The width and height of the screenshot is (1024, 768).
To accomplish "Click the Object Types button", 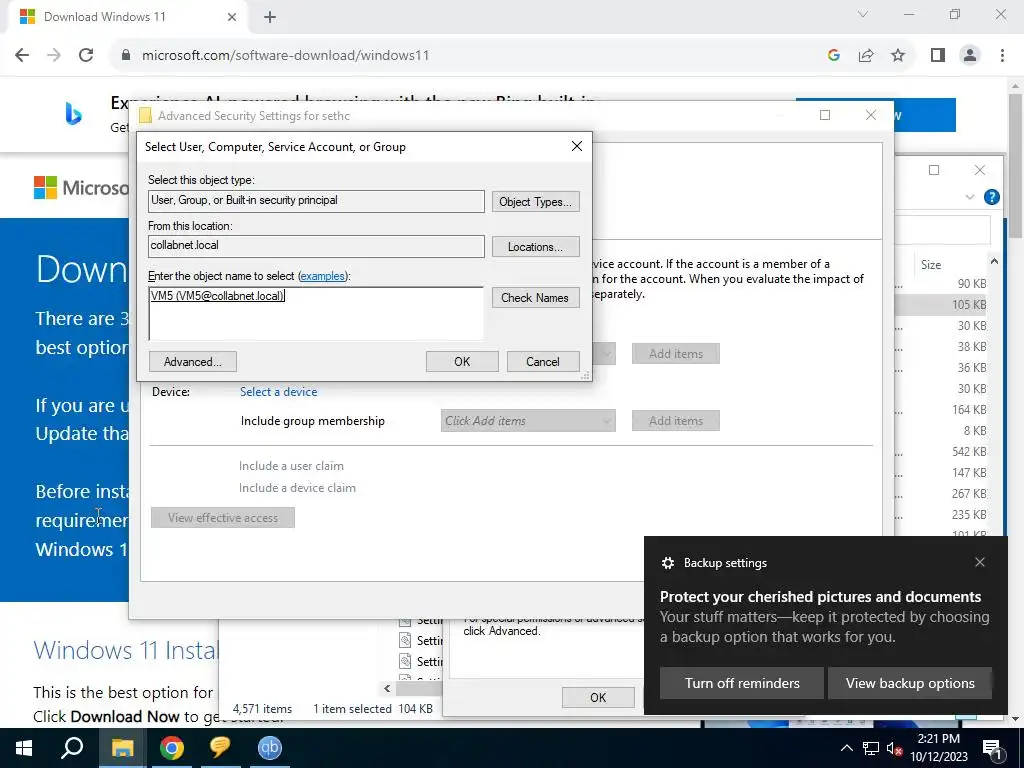I will pos(536,202).
